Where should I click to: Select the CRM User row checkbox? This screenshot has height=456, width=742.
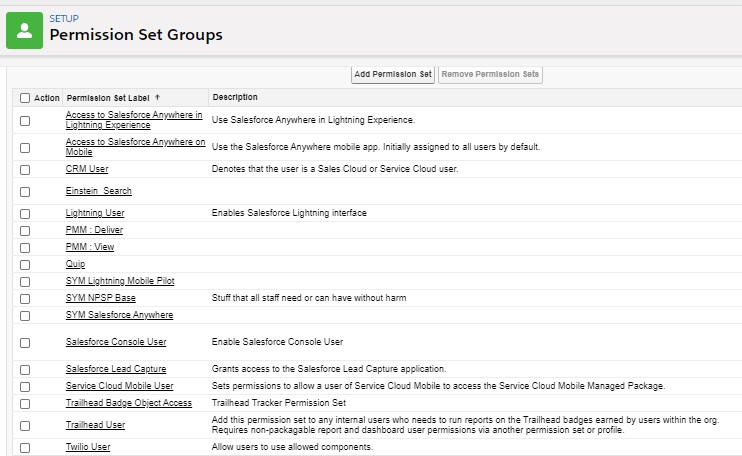(25, 169)
